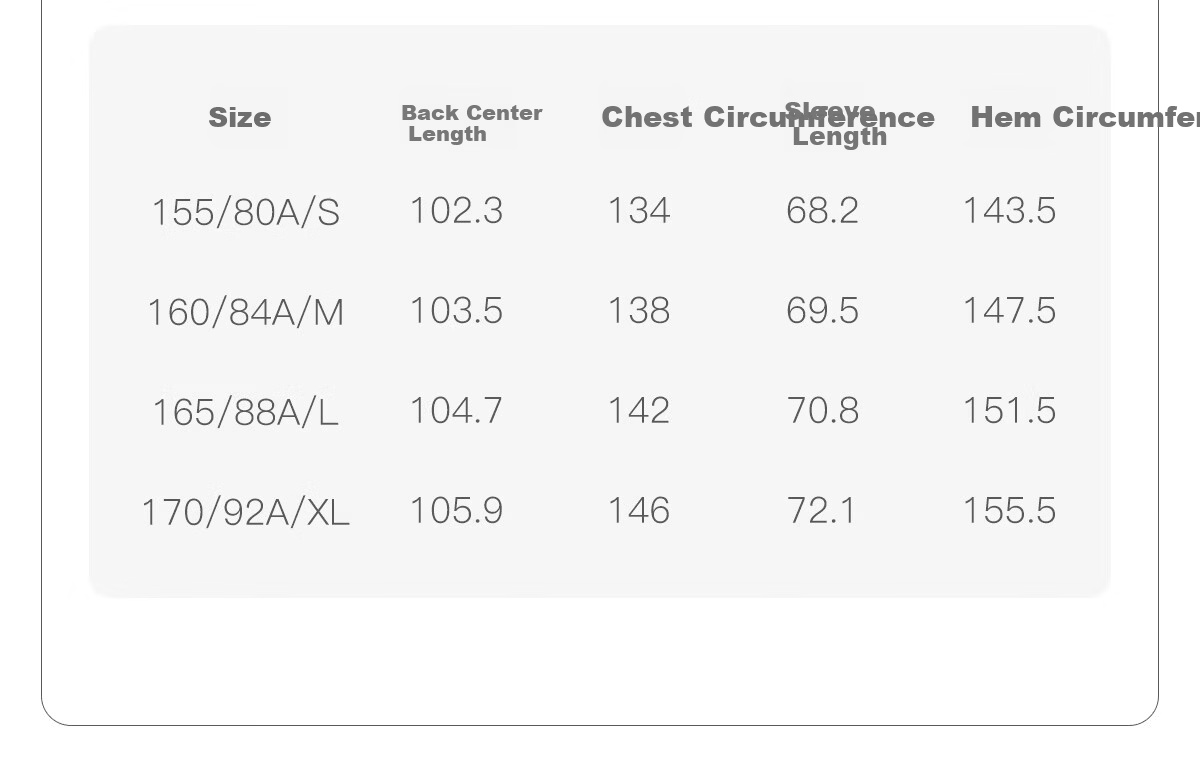Click the 102.3 back length value
This screenshot has height=768, width=1200.
click(457, 211)
